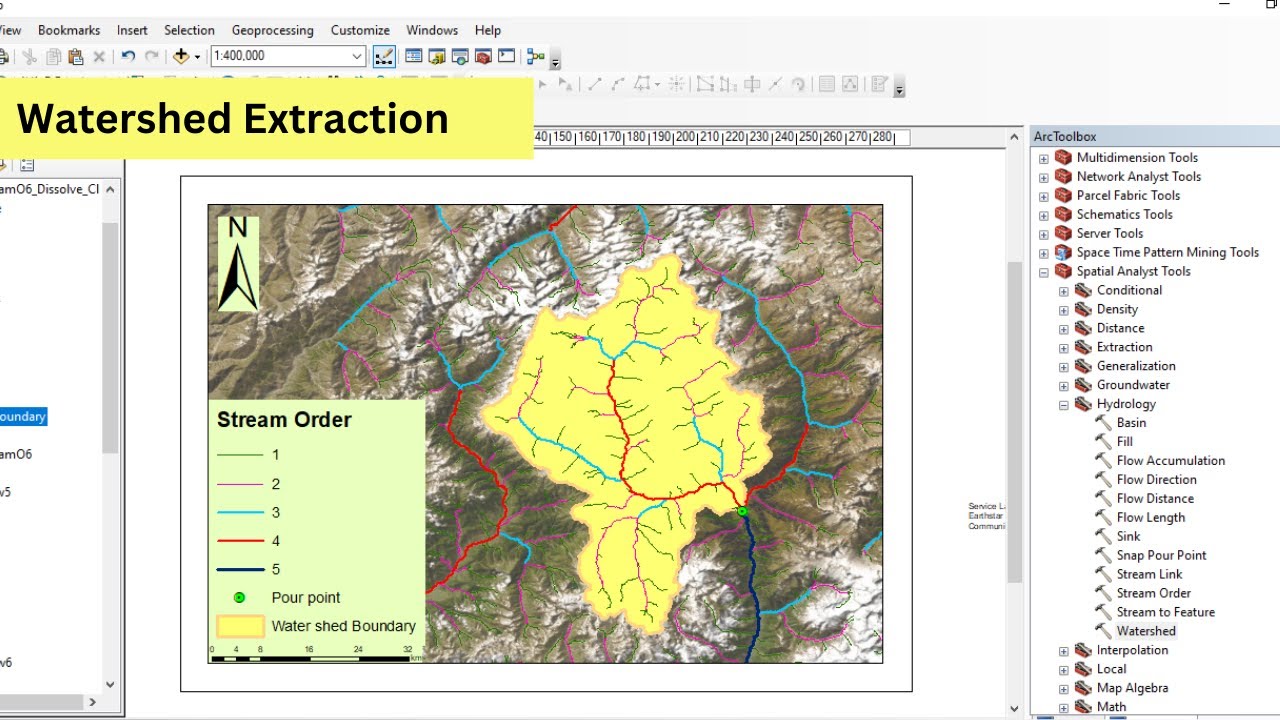Viewport: 1280px width, 720px height.
Task: Collapse the Spatial Analyst Tools toolbox
Action: (1043, 272)
